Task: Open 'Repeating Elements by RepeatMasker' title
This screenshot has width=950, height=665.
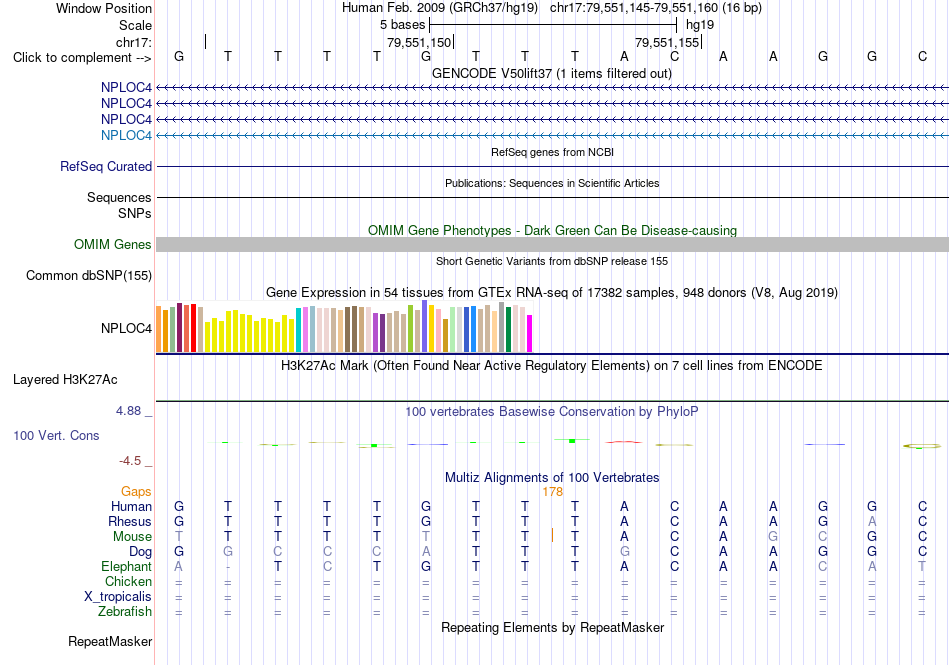Action: (x=553, y=627)
